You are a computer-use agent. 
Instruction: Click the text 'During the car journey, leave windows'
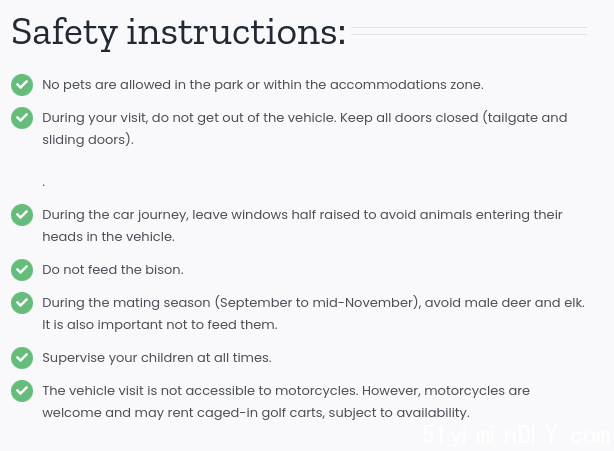pyautogui.click(x=165, y=215)
